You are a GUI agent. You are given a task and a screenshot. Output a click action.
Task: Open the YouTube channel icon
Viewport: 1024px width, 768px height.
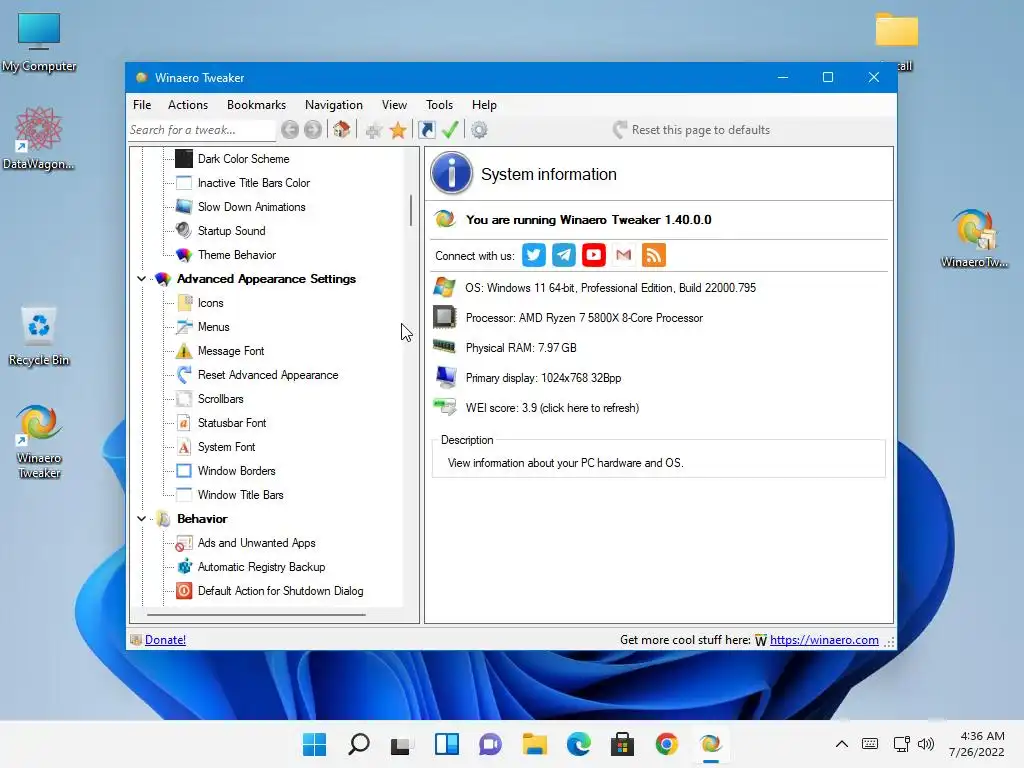point(594,255)
